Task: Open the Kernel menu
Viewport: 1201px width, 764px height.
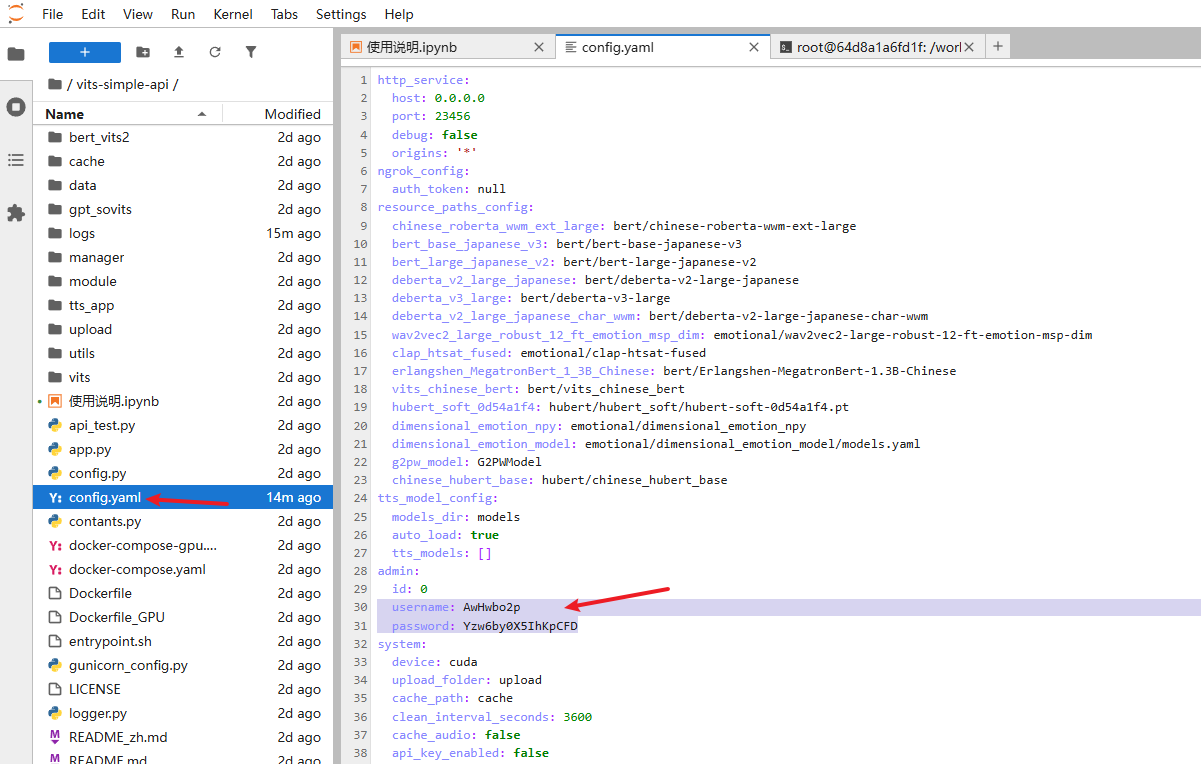Action: [233, 14]
